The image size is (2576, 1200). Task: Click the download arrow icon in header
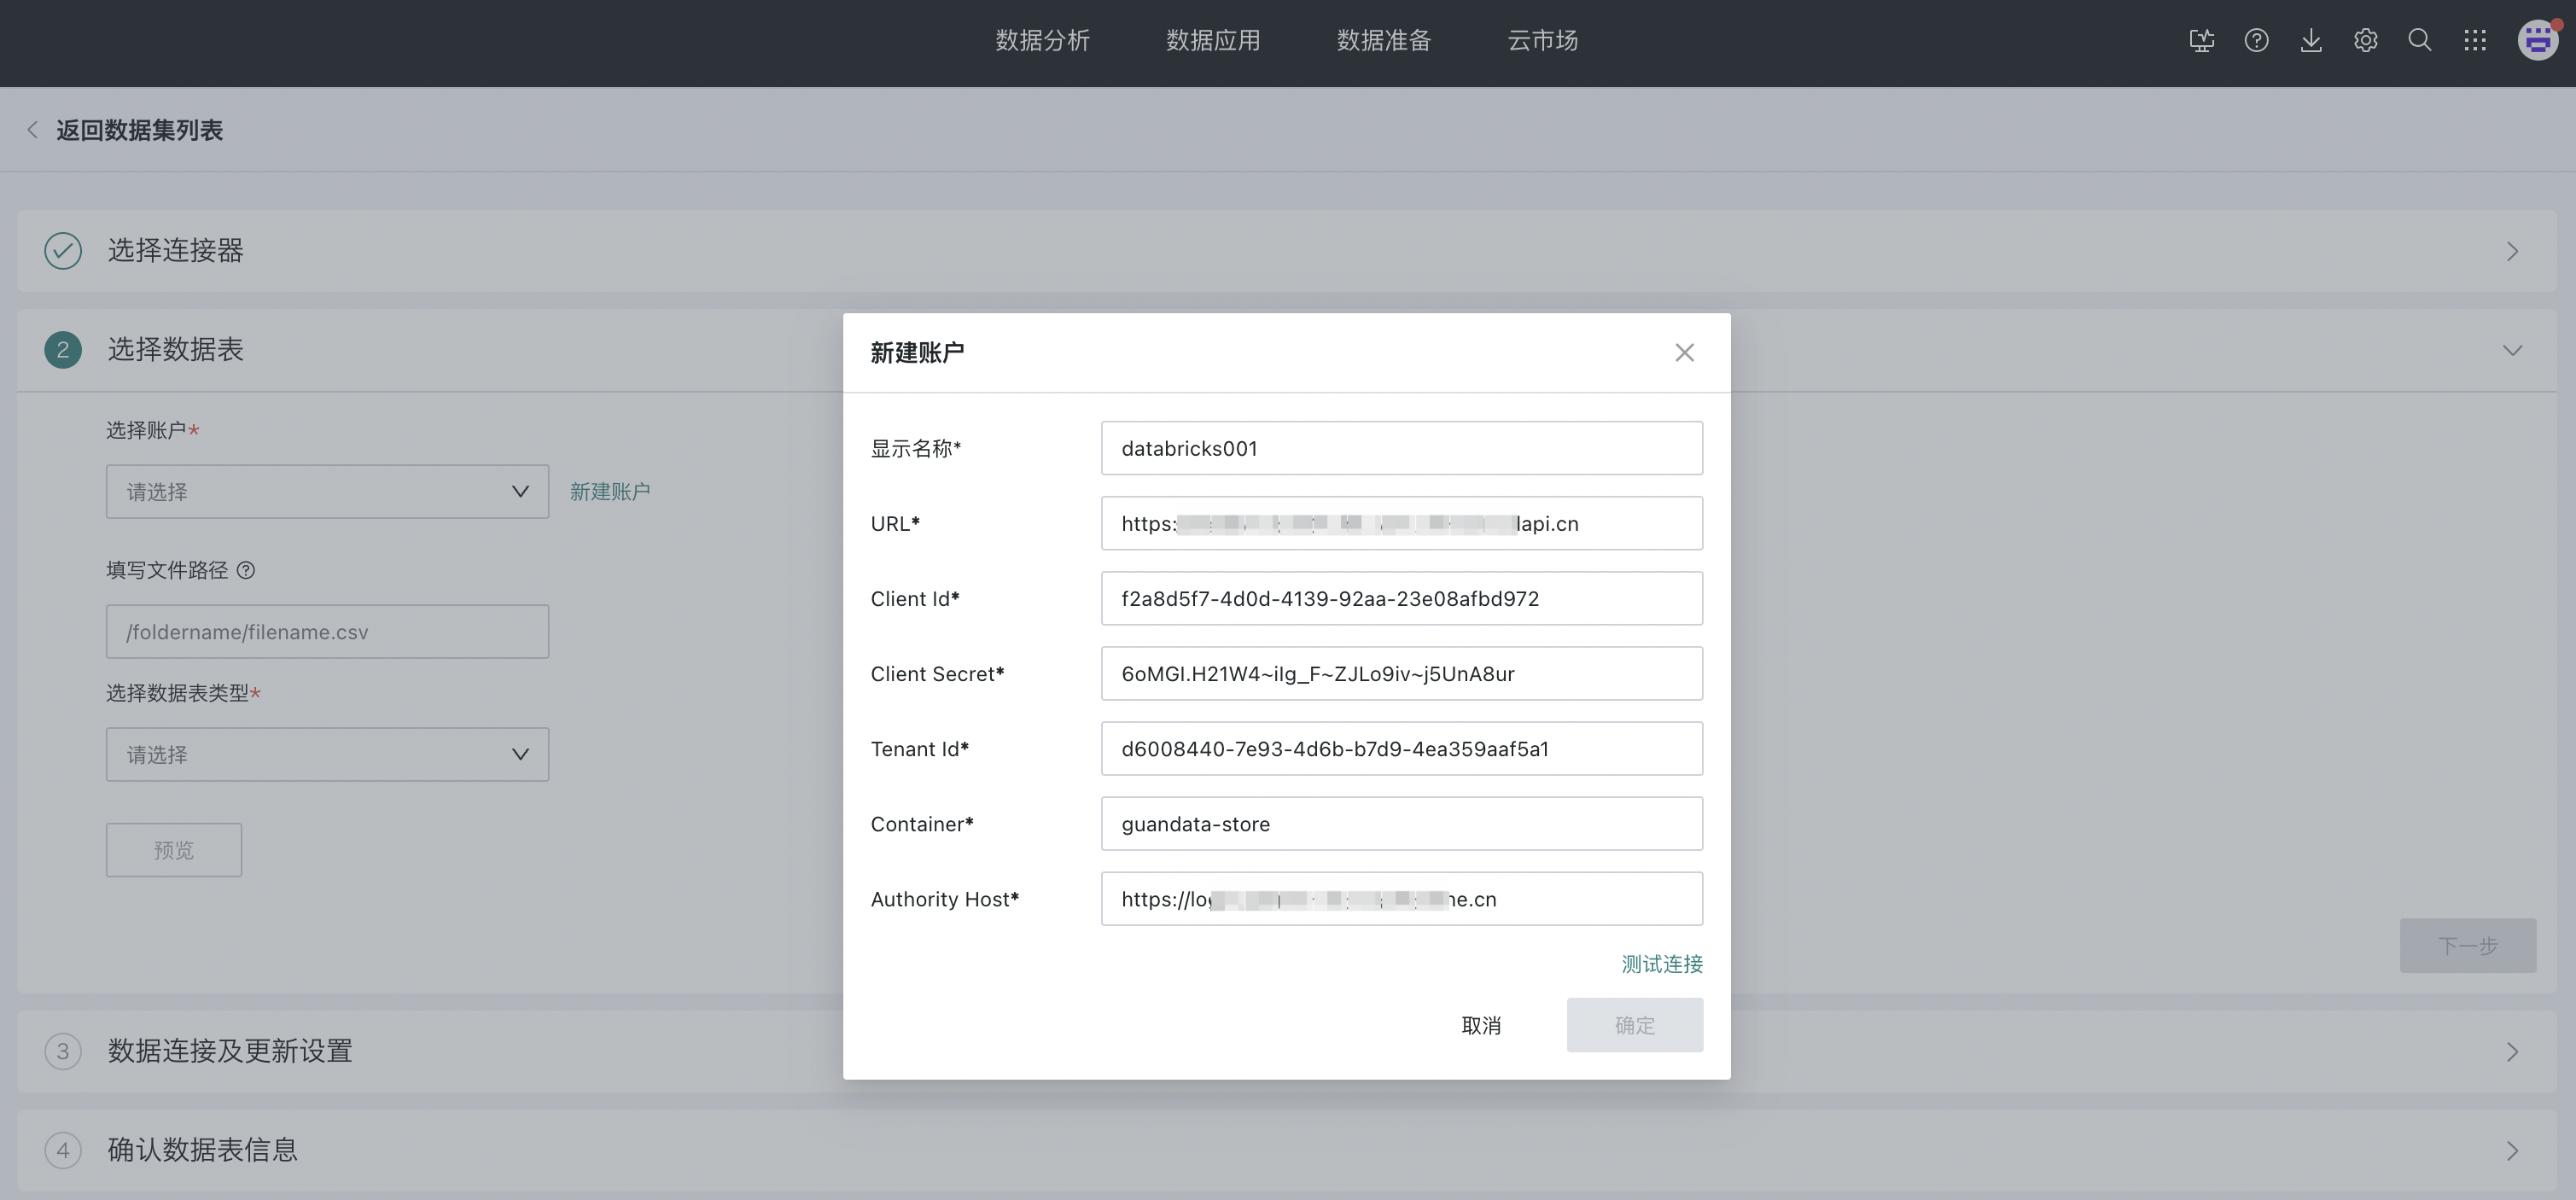click(x=2311, y=41)
